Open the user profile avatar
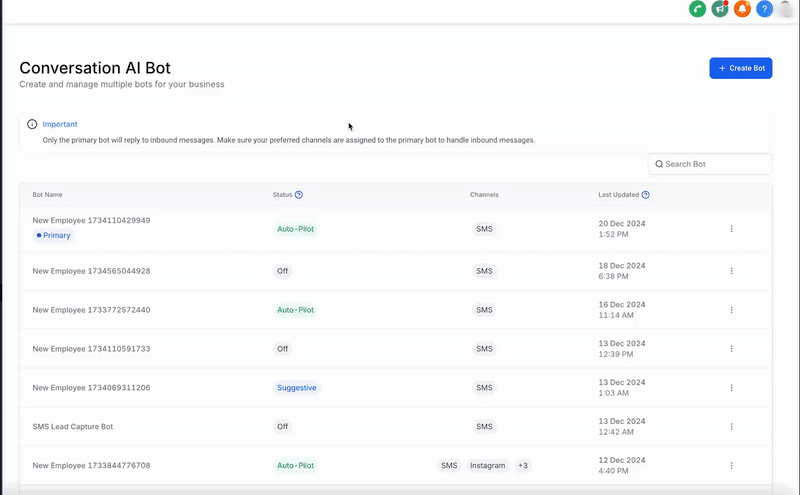The image size is (800, 495). tap(786, 9)
